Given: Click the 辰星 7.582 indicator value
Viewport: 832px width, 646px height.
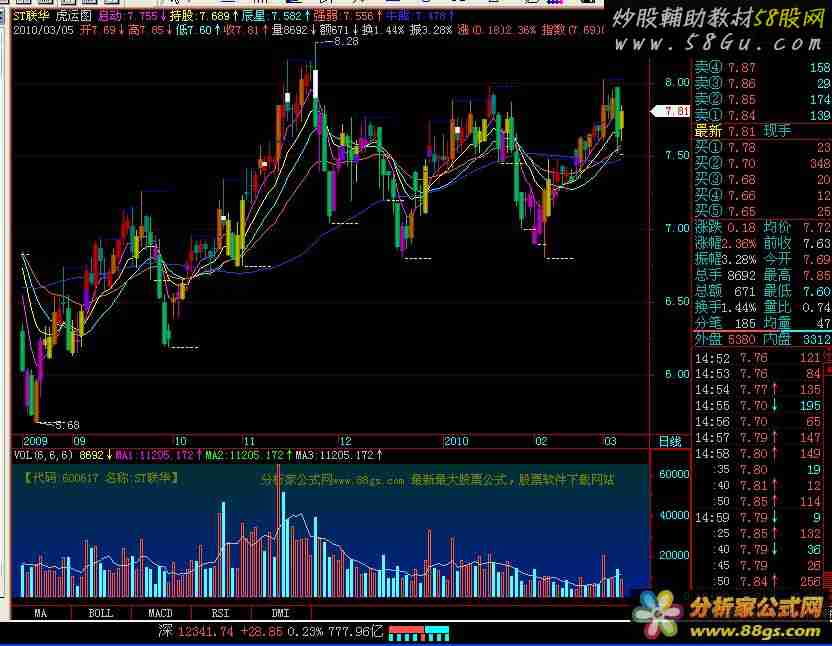Looking at the screenshot, I should (275, 16).
